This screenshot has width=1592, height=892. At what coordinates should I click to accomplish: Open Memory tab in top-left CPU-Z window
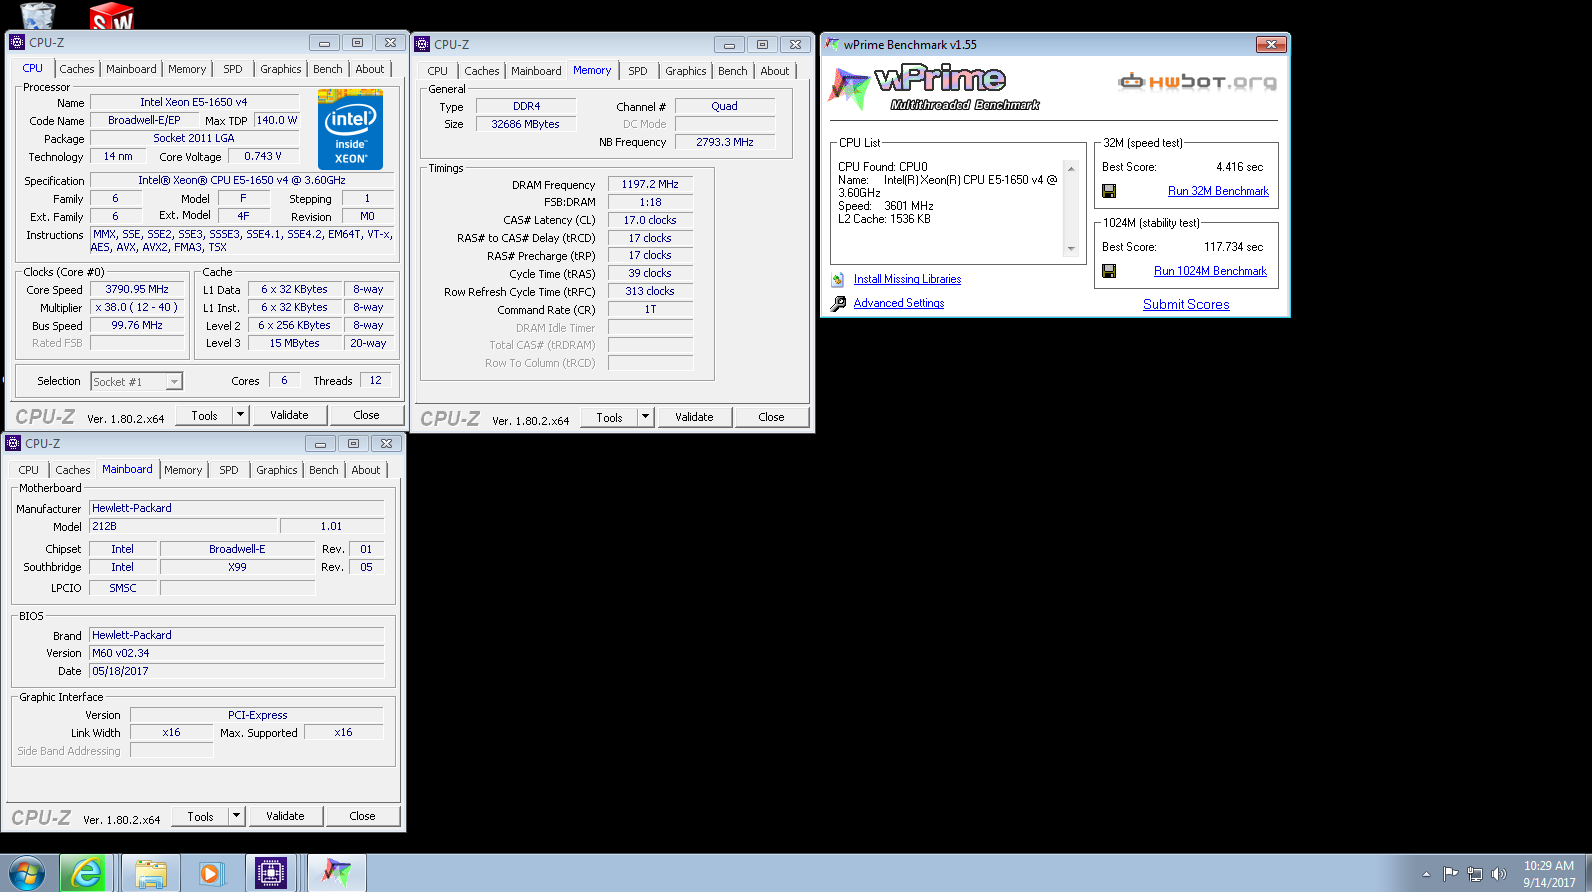(x=187, y=69)
